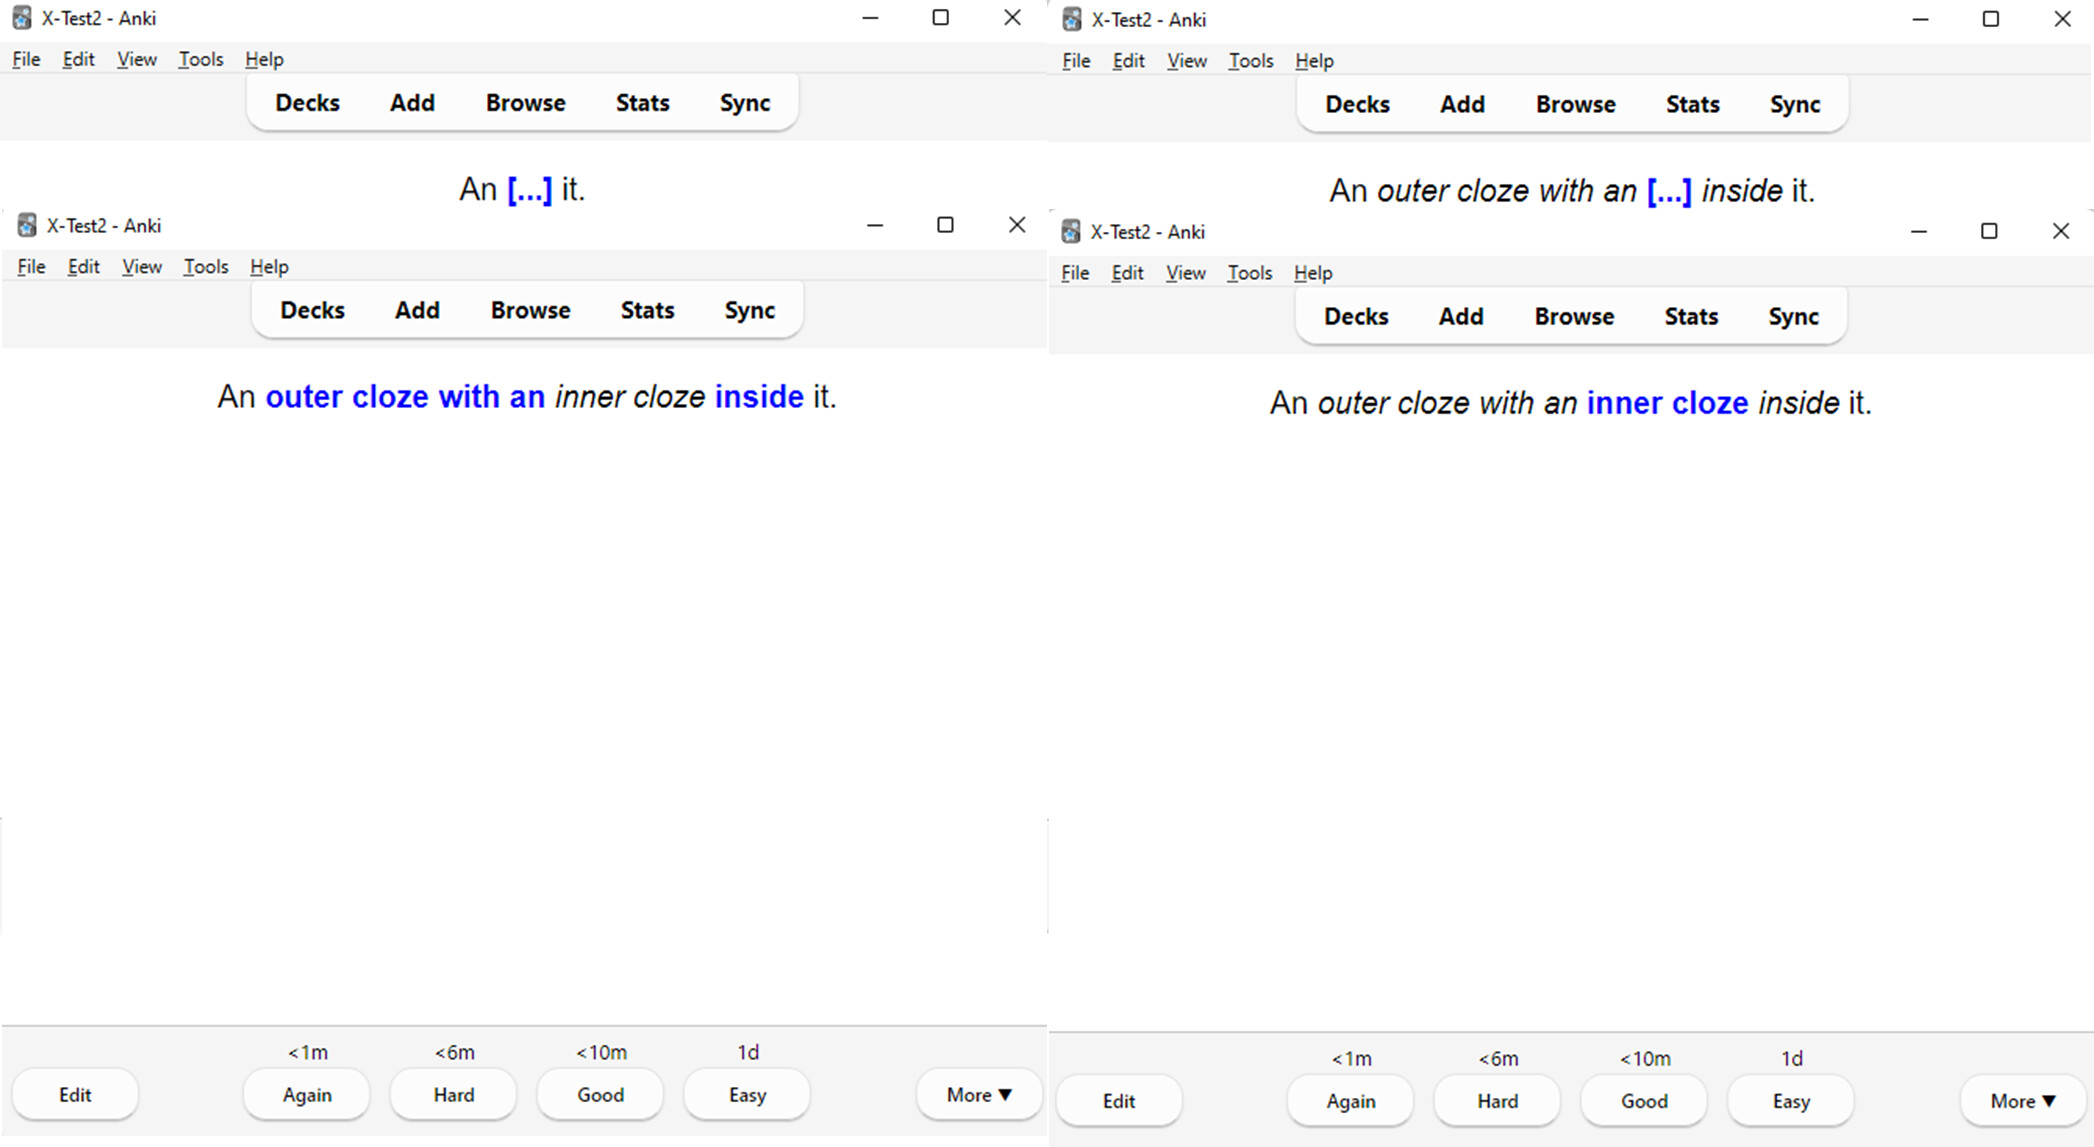The image size is (2094, 1147).
Task: Open View menu in the lower-left window
Action: pos(141,267)
